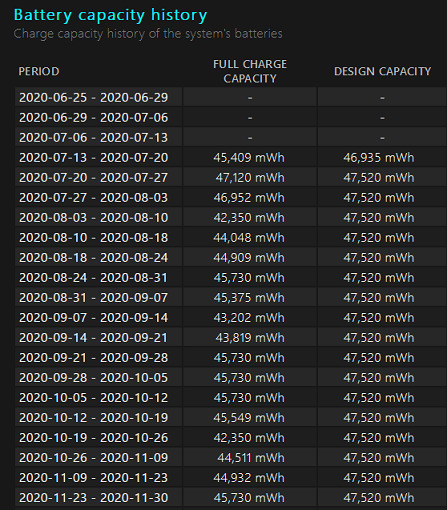Click 45,730 mWh in the 2020-11-23 row

[x=249, y=498]
